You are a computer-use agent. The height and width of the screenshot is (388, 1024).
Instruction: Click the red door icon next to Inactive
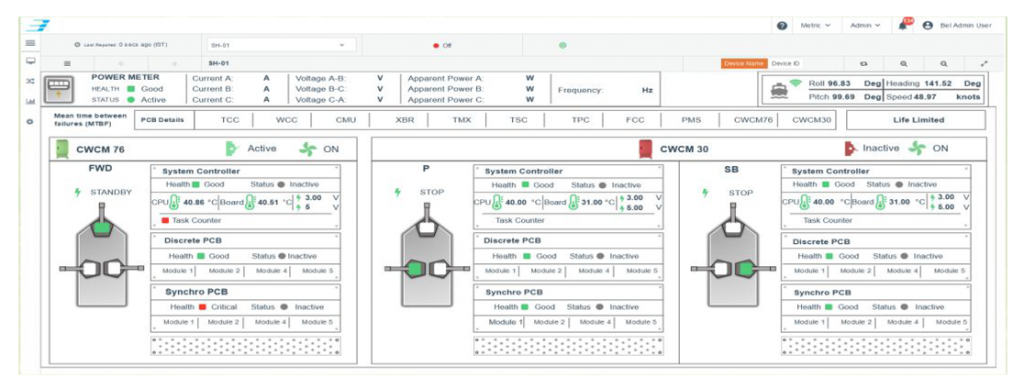[x=850, y=148]
